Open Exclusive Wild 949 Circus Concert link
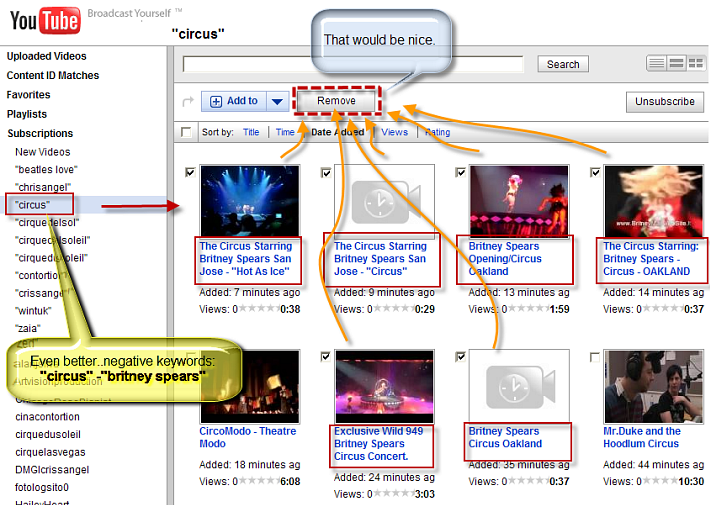Viewport: 710px width, 505px height. click(379, 444)
